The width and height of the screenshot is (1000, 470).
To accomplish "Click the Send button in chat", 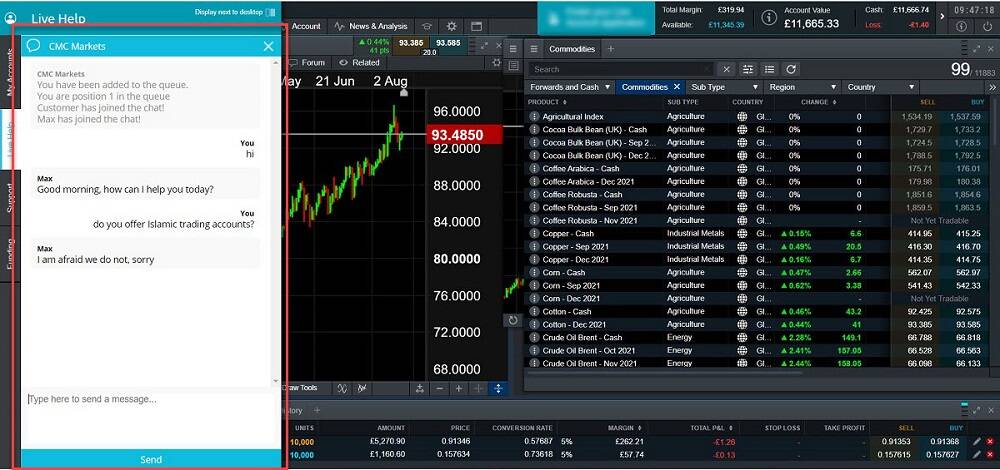I will [150, 459].
